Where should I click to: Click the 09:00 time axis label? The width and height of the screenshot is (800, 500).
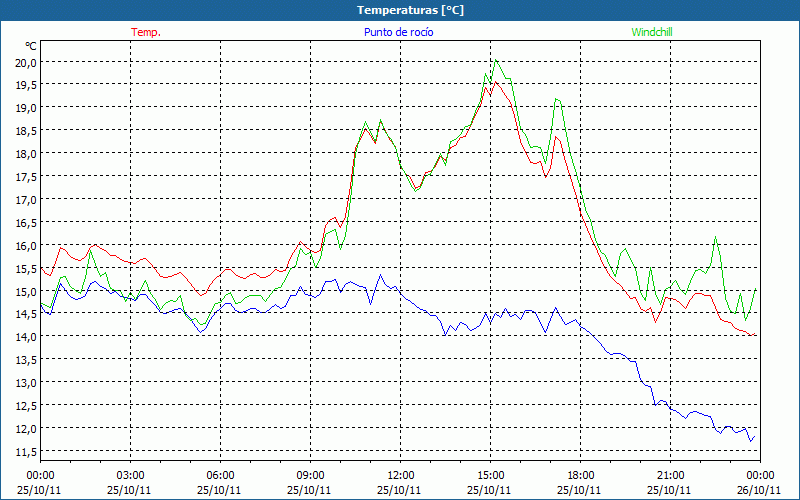[310, 476]
